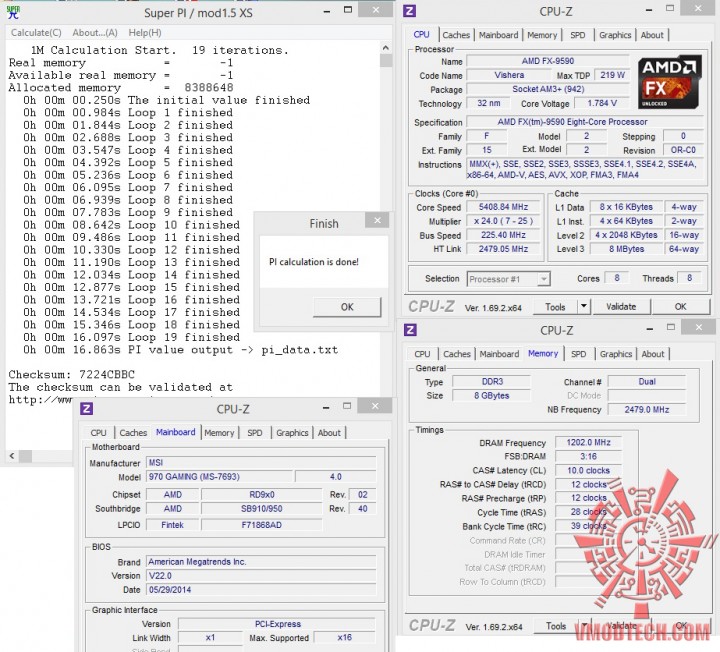The image size is (720, 652).
Task: Click the LPCIO F71868AD field
Action: pyautogui.click(x=262, y=524)
